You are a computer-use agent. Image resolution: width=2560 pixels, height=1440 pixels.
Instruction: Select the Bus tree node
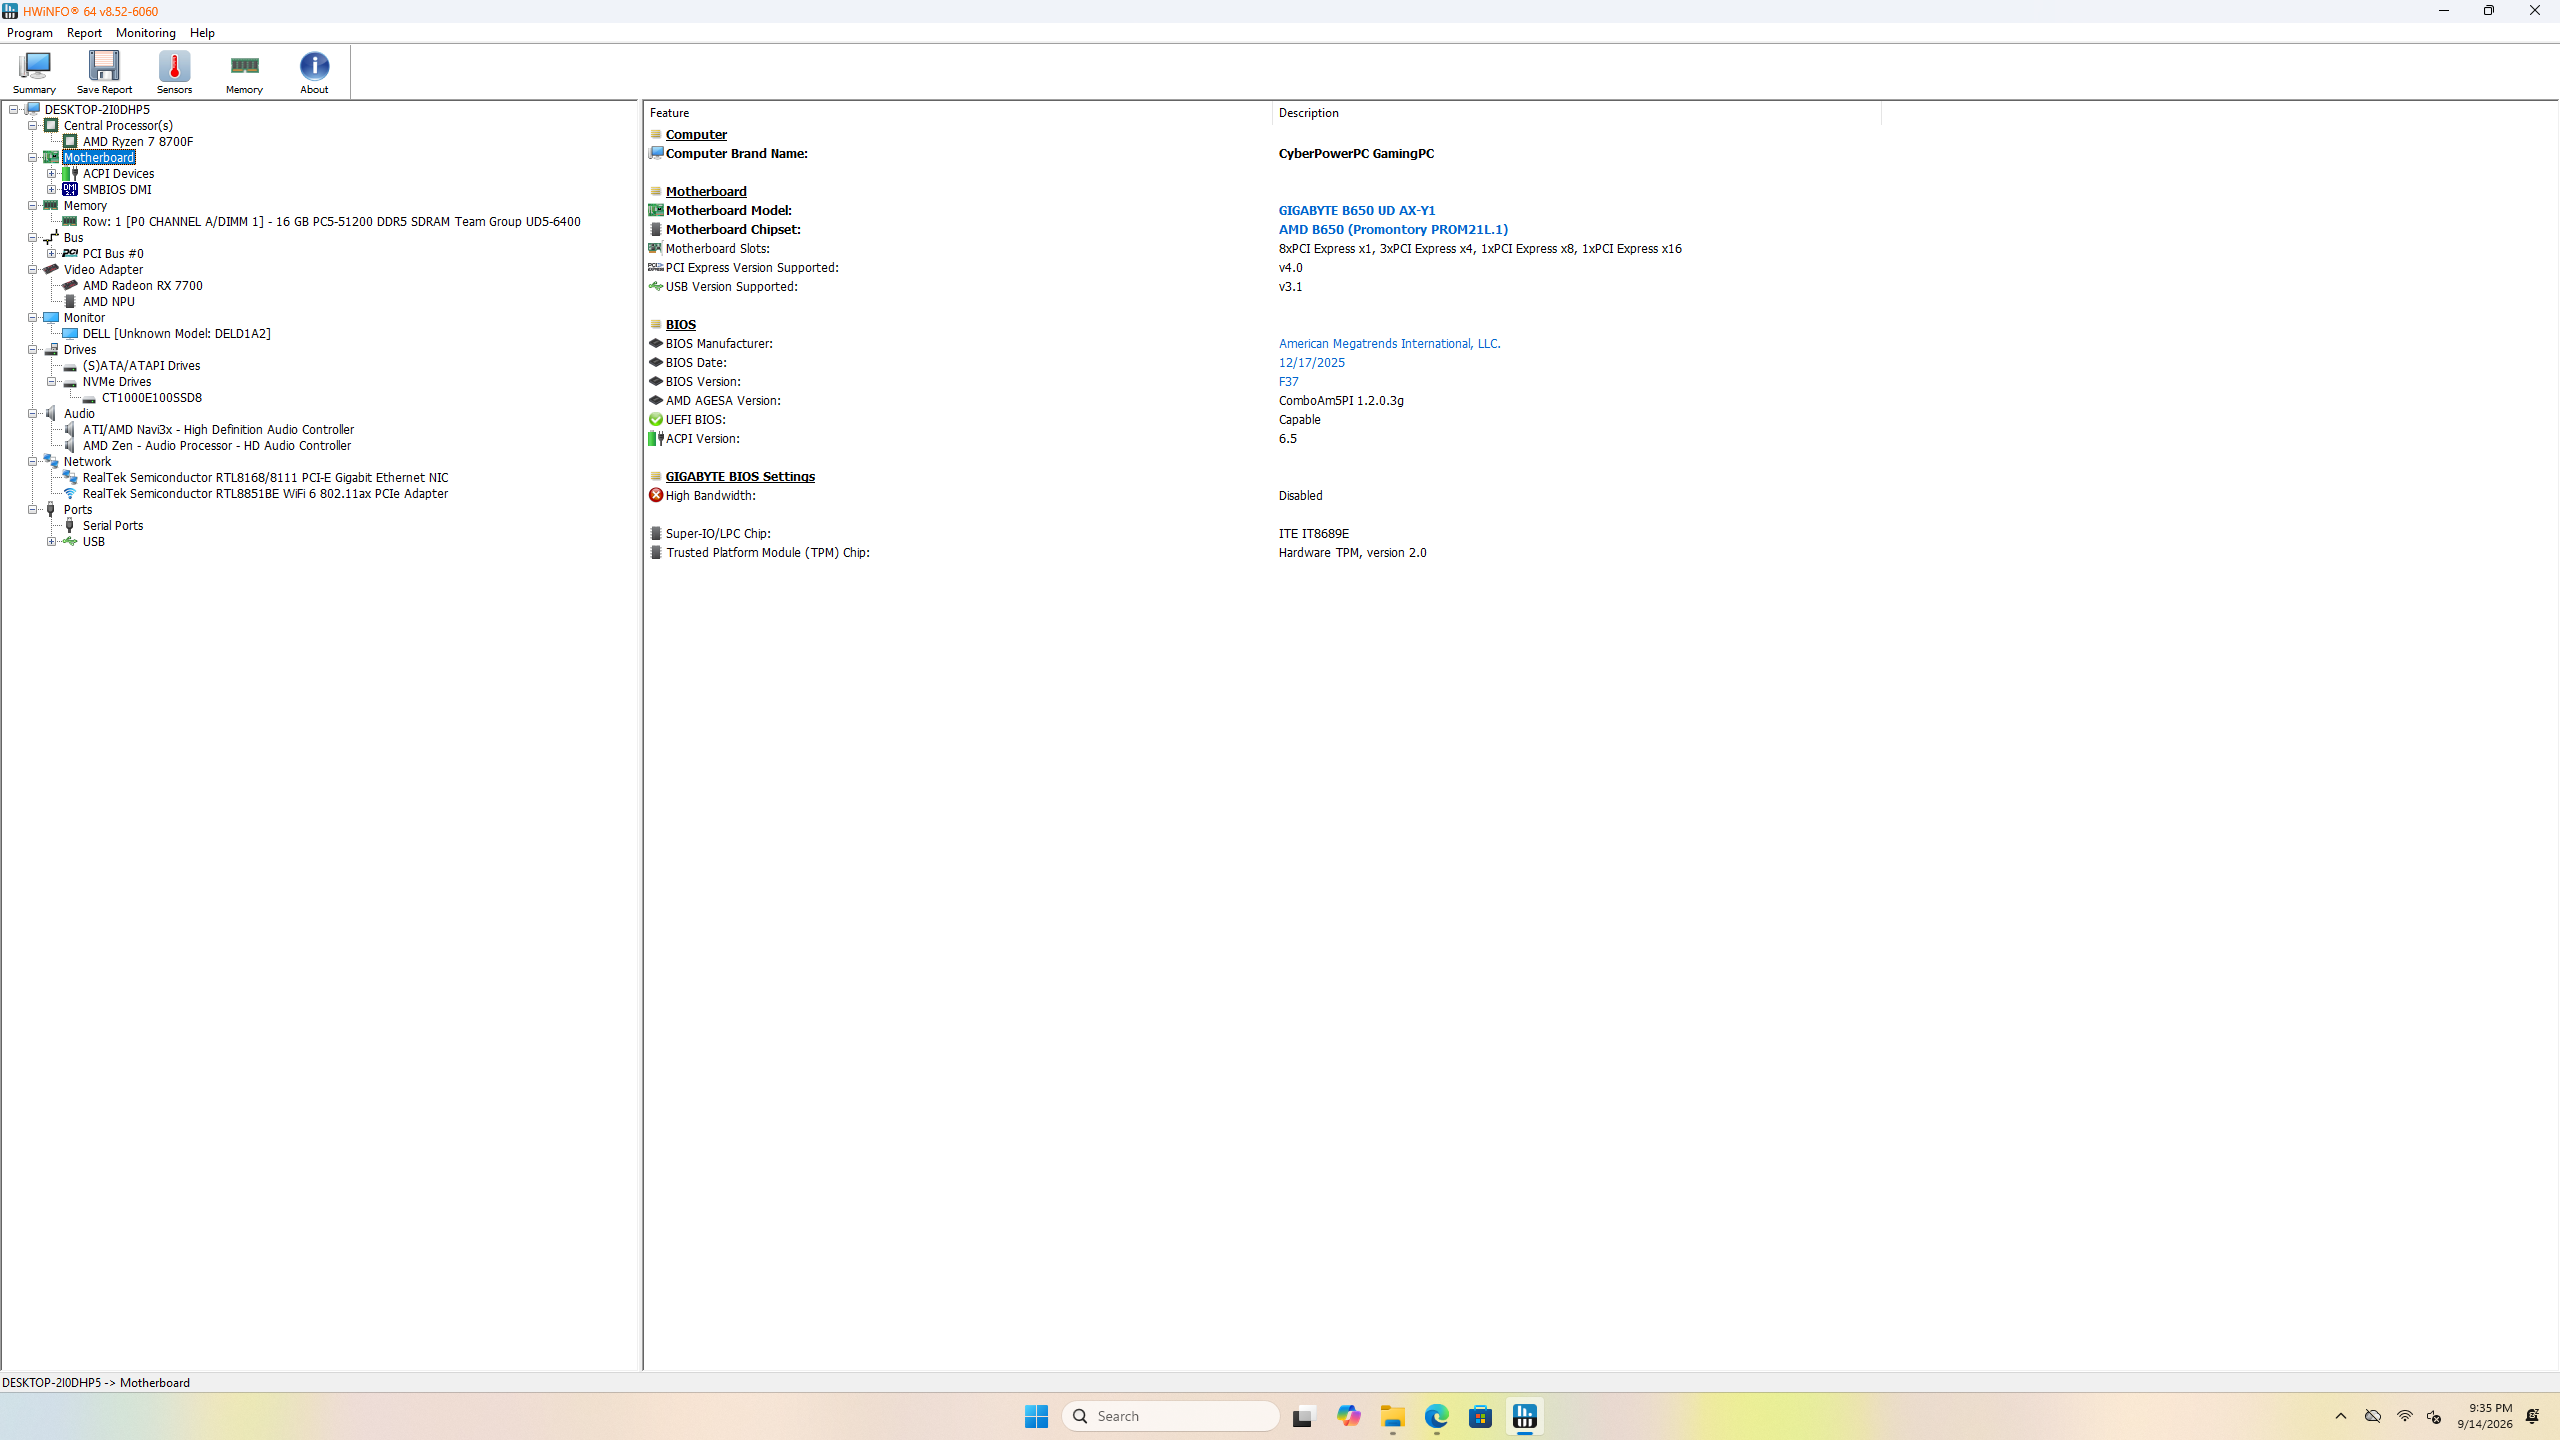73,238
